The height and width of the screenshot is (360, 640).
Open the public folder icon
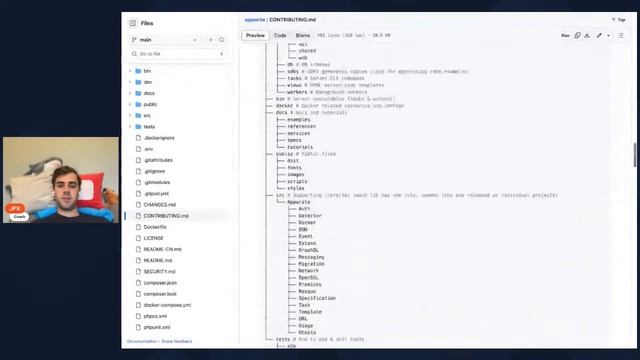[x=138, y=104]
